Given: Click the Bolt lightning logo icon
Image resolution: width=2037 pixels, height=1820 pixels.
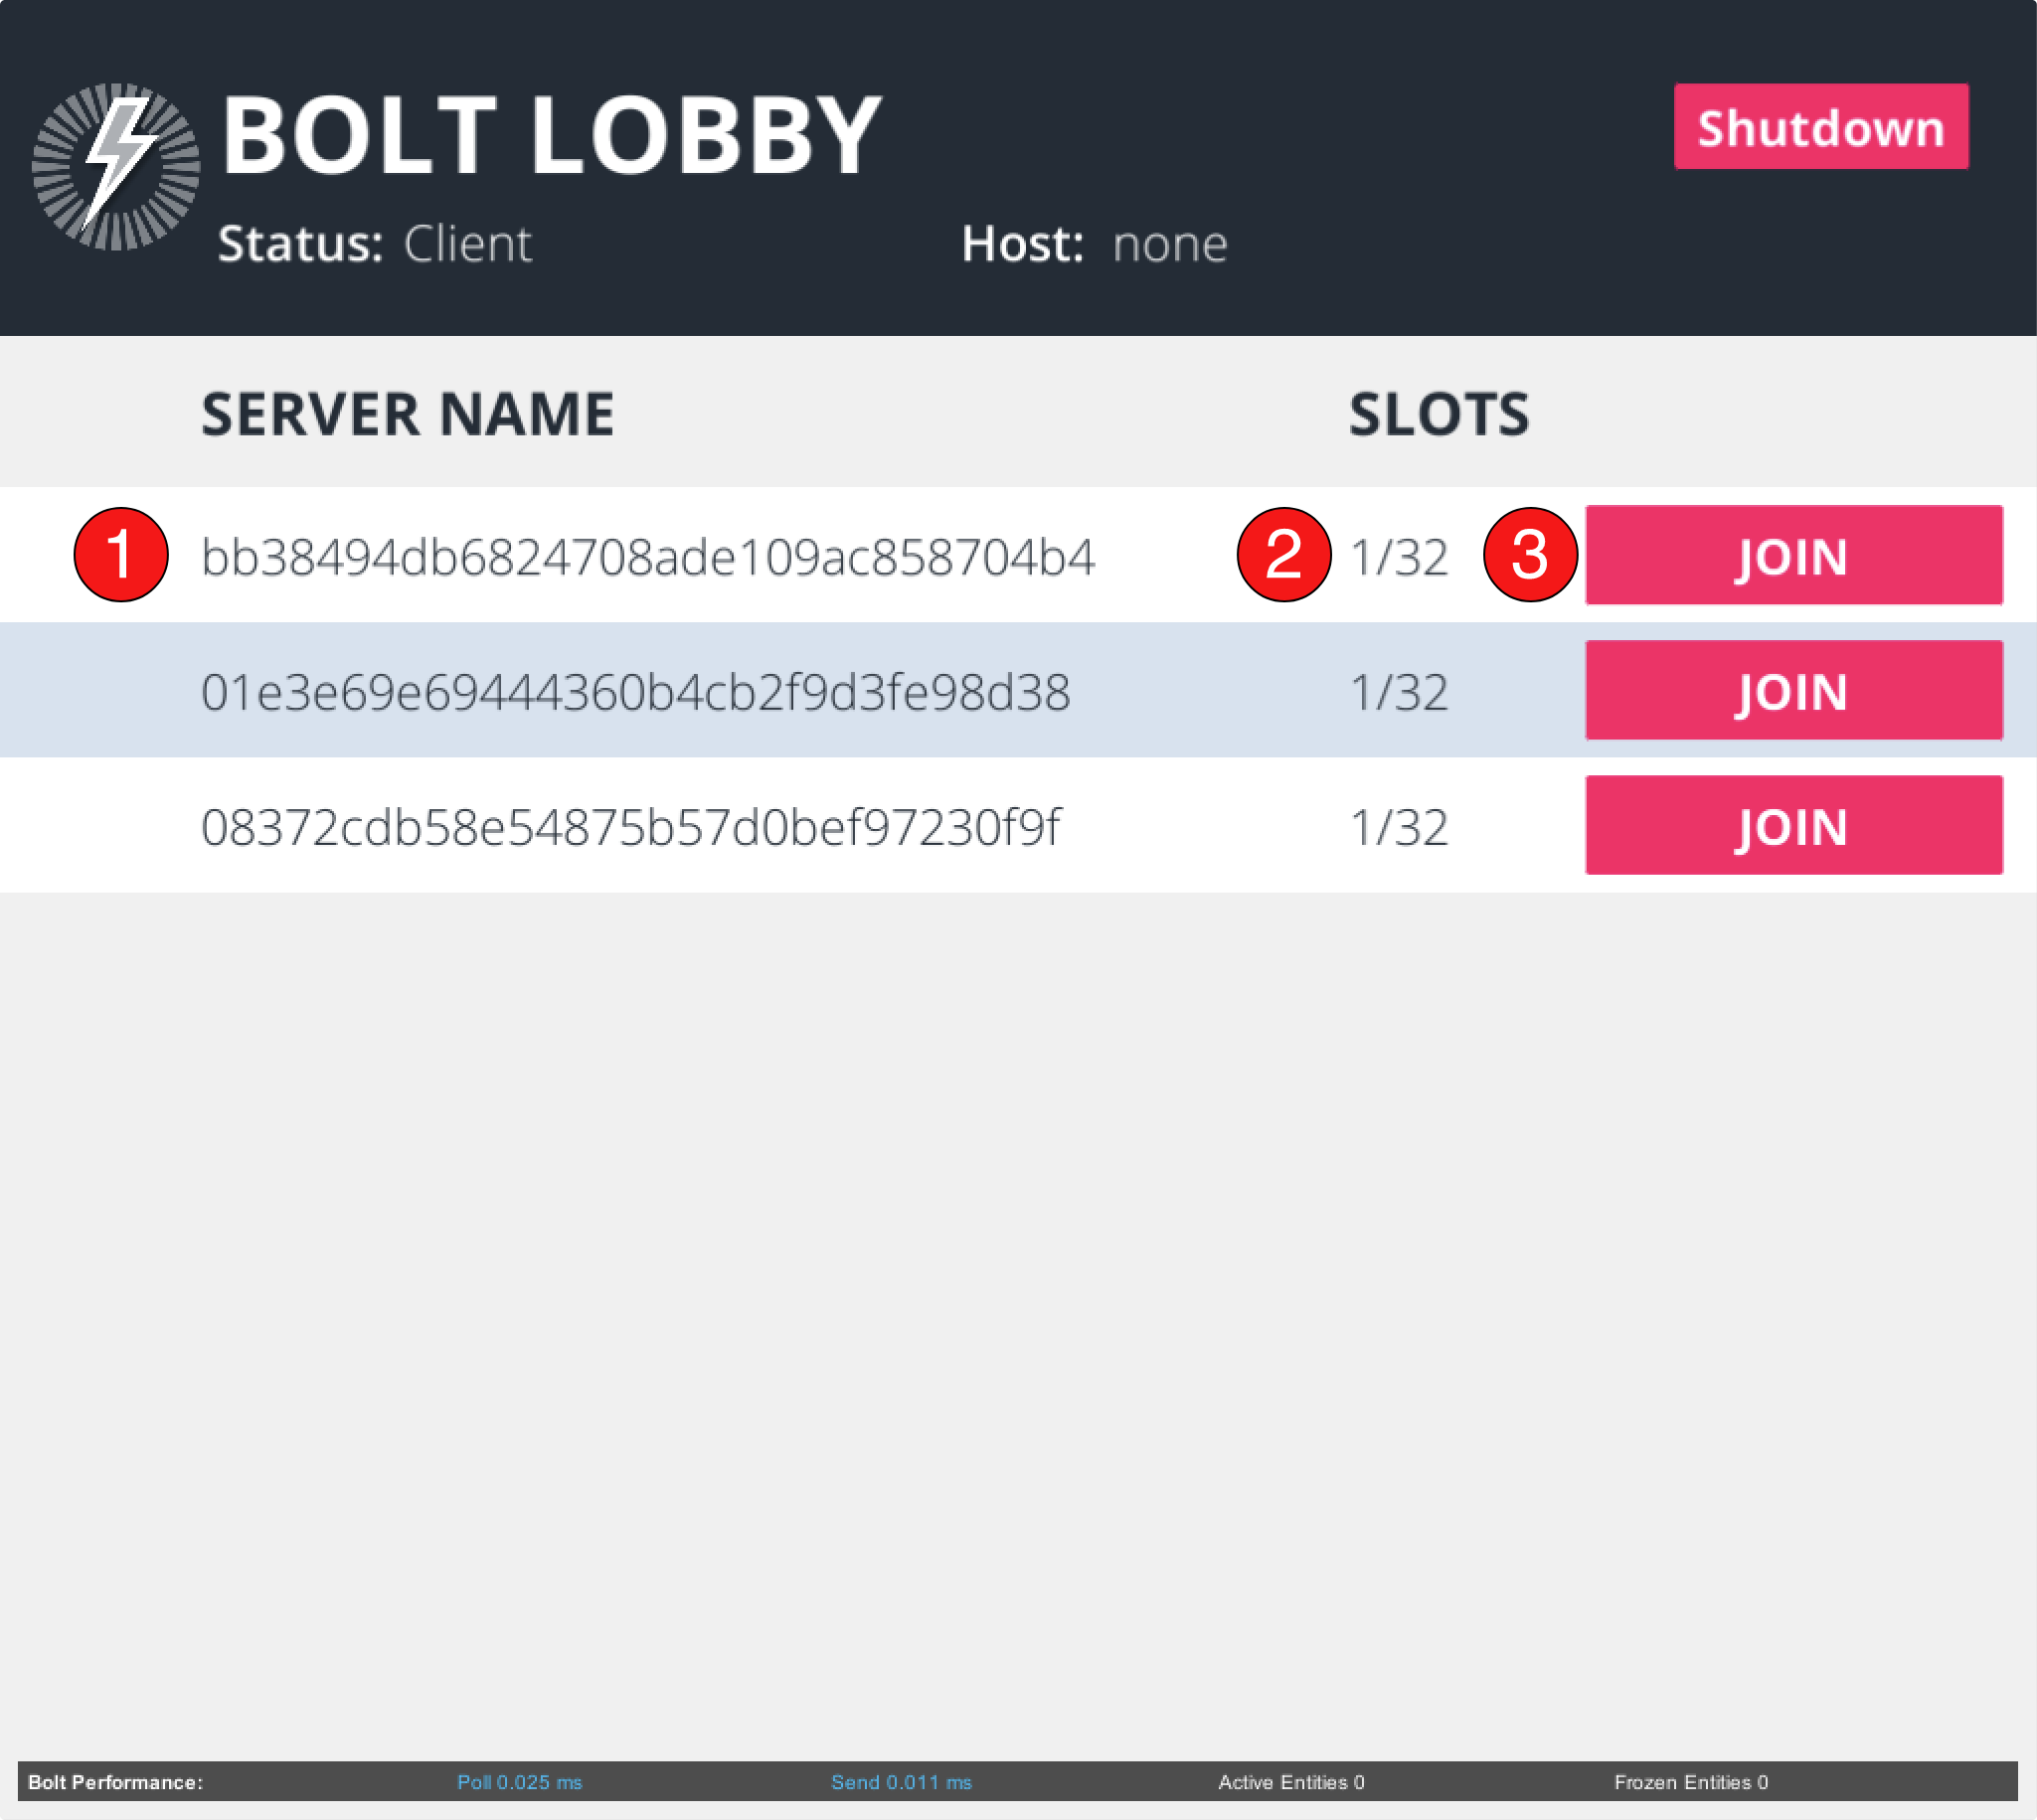Looking at the screenshot, I should click(116, 166).
